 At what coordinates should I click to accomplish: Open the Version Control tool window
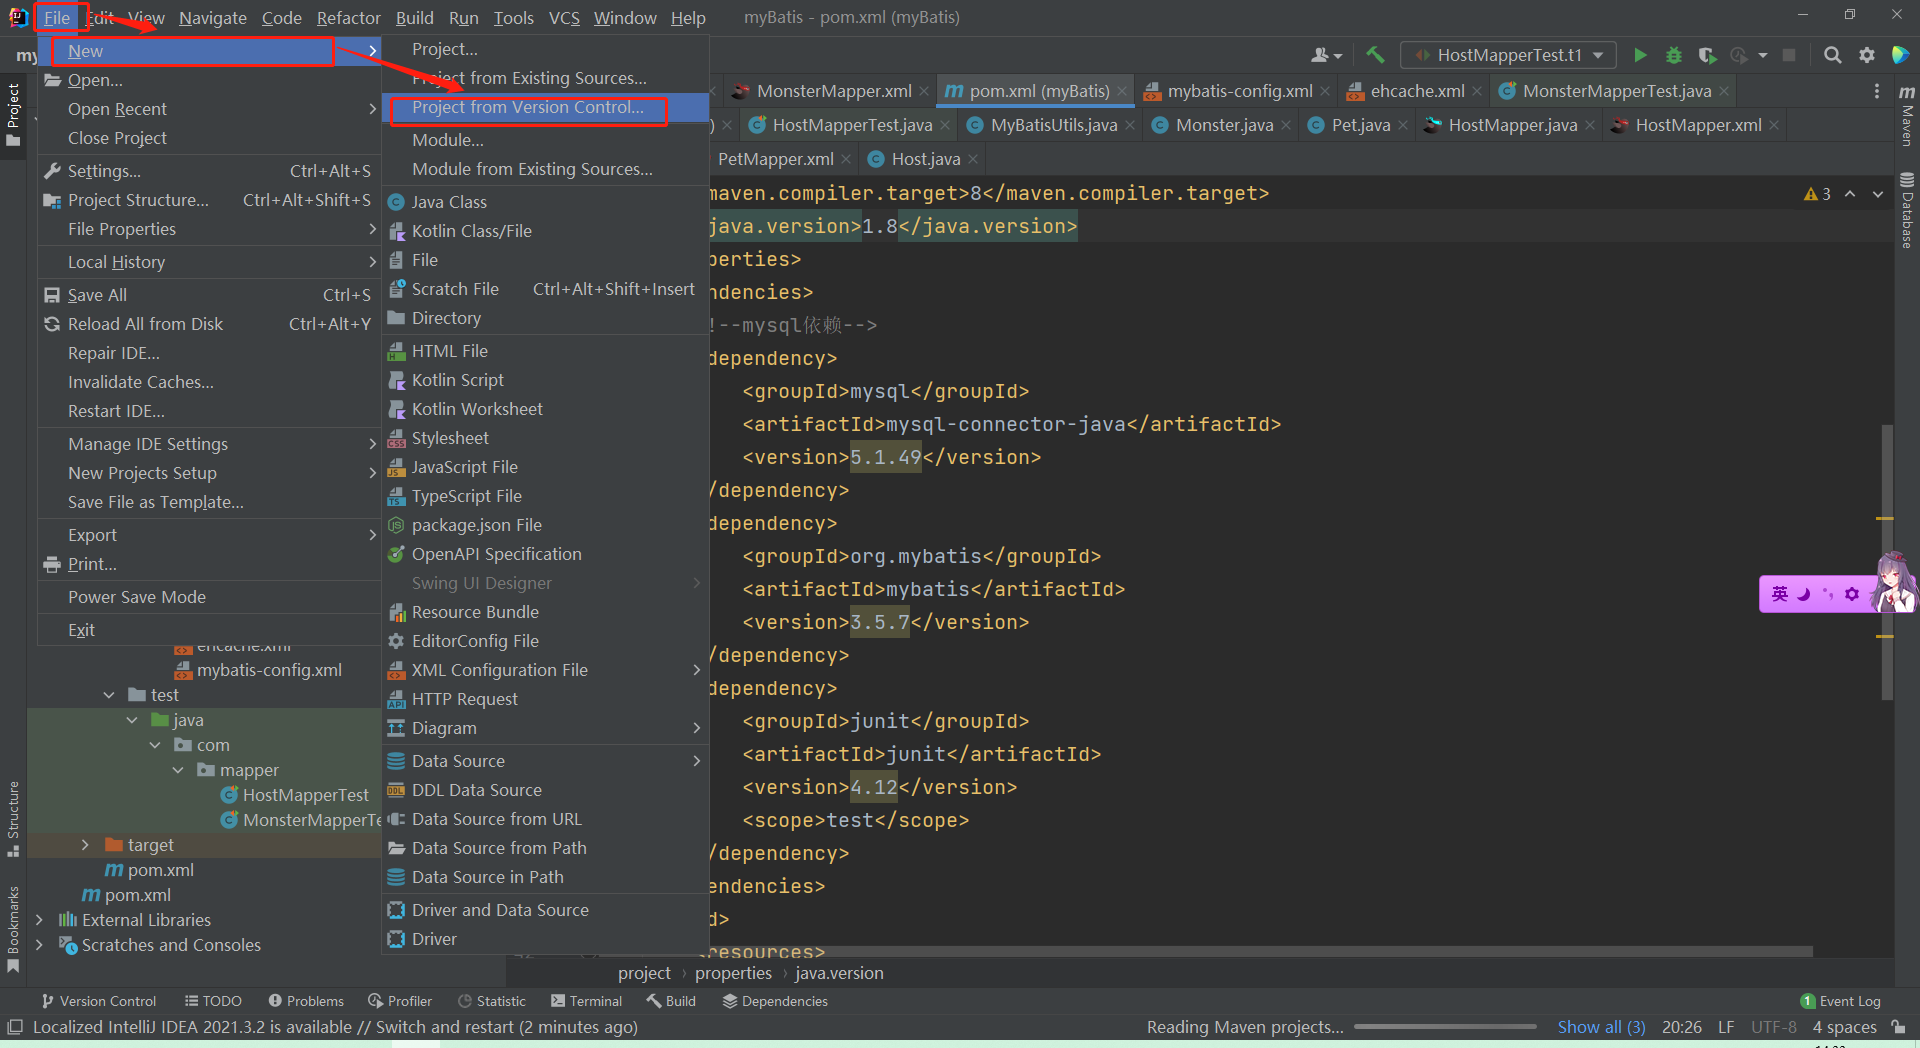click(x=99, y=1001)
